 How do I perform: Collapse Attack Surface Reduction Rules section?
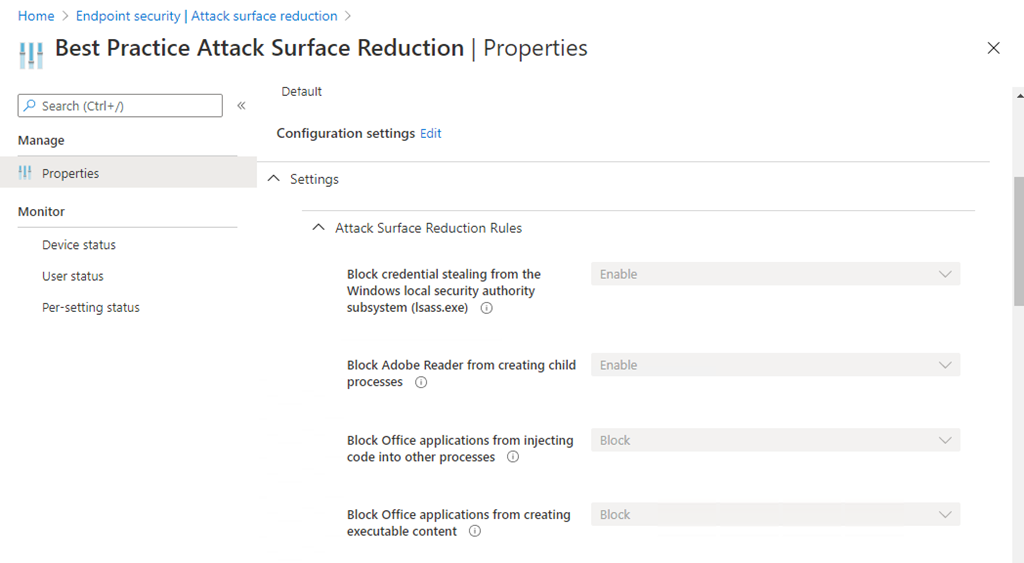tap(319, 228)
